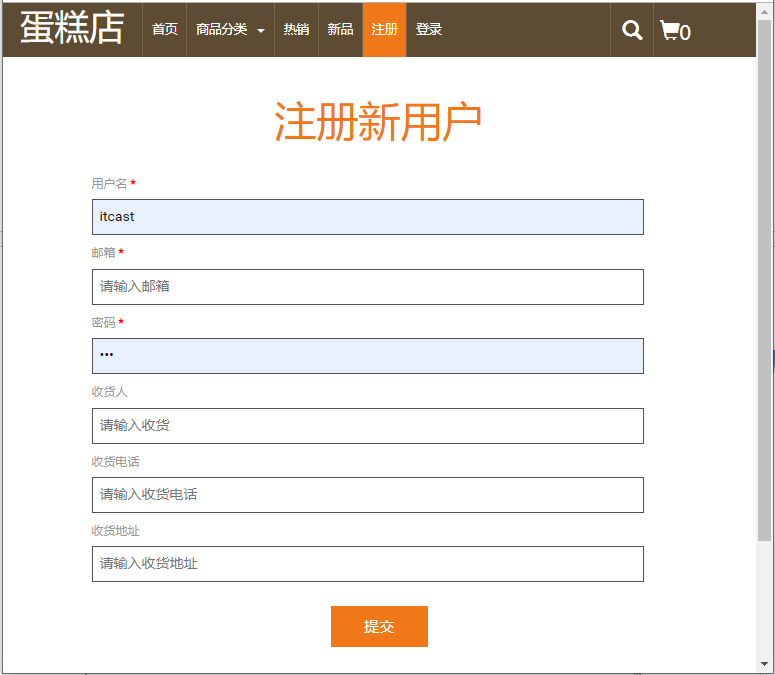The image size is (775, 675).
Task: Focus the 用户名 field containing itcast
Action: (x=367, y=217)
